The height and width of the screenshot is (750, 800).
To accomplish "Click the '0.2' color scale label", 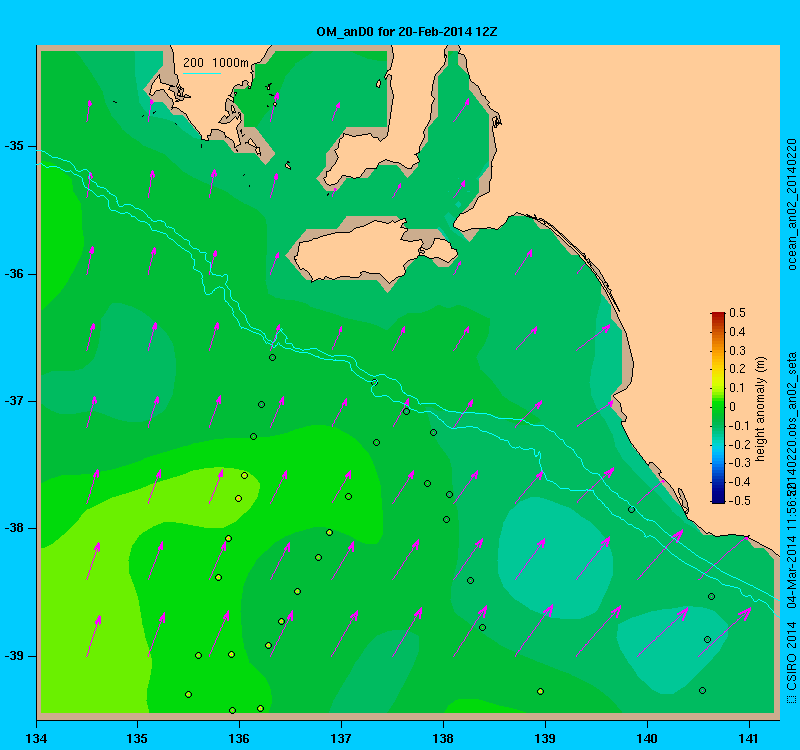I will 737,369.
